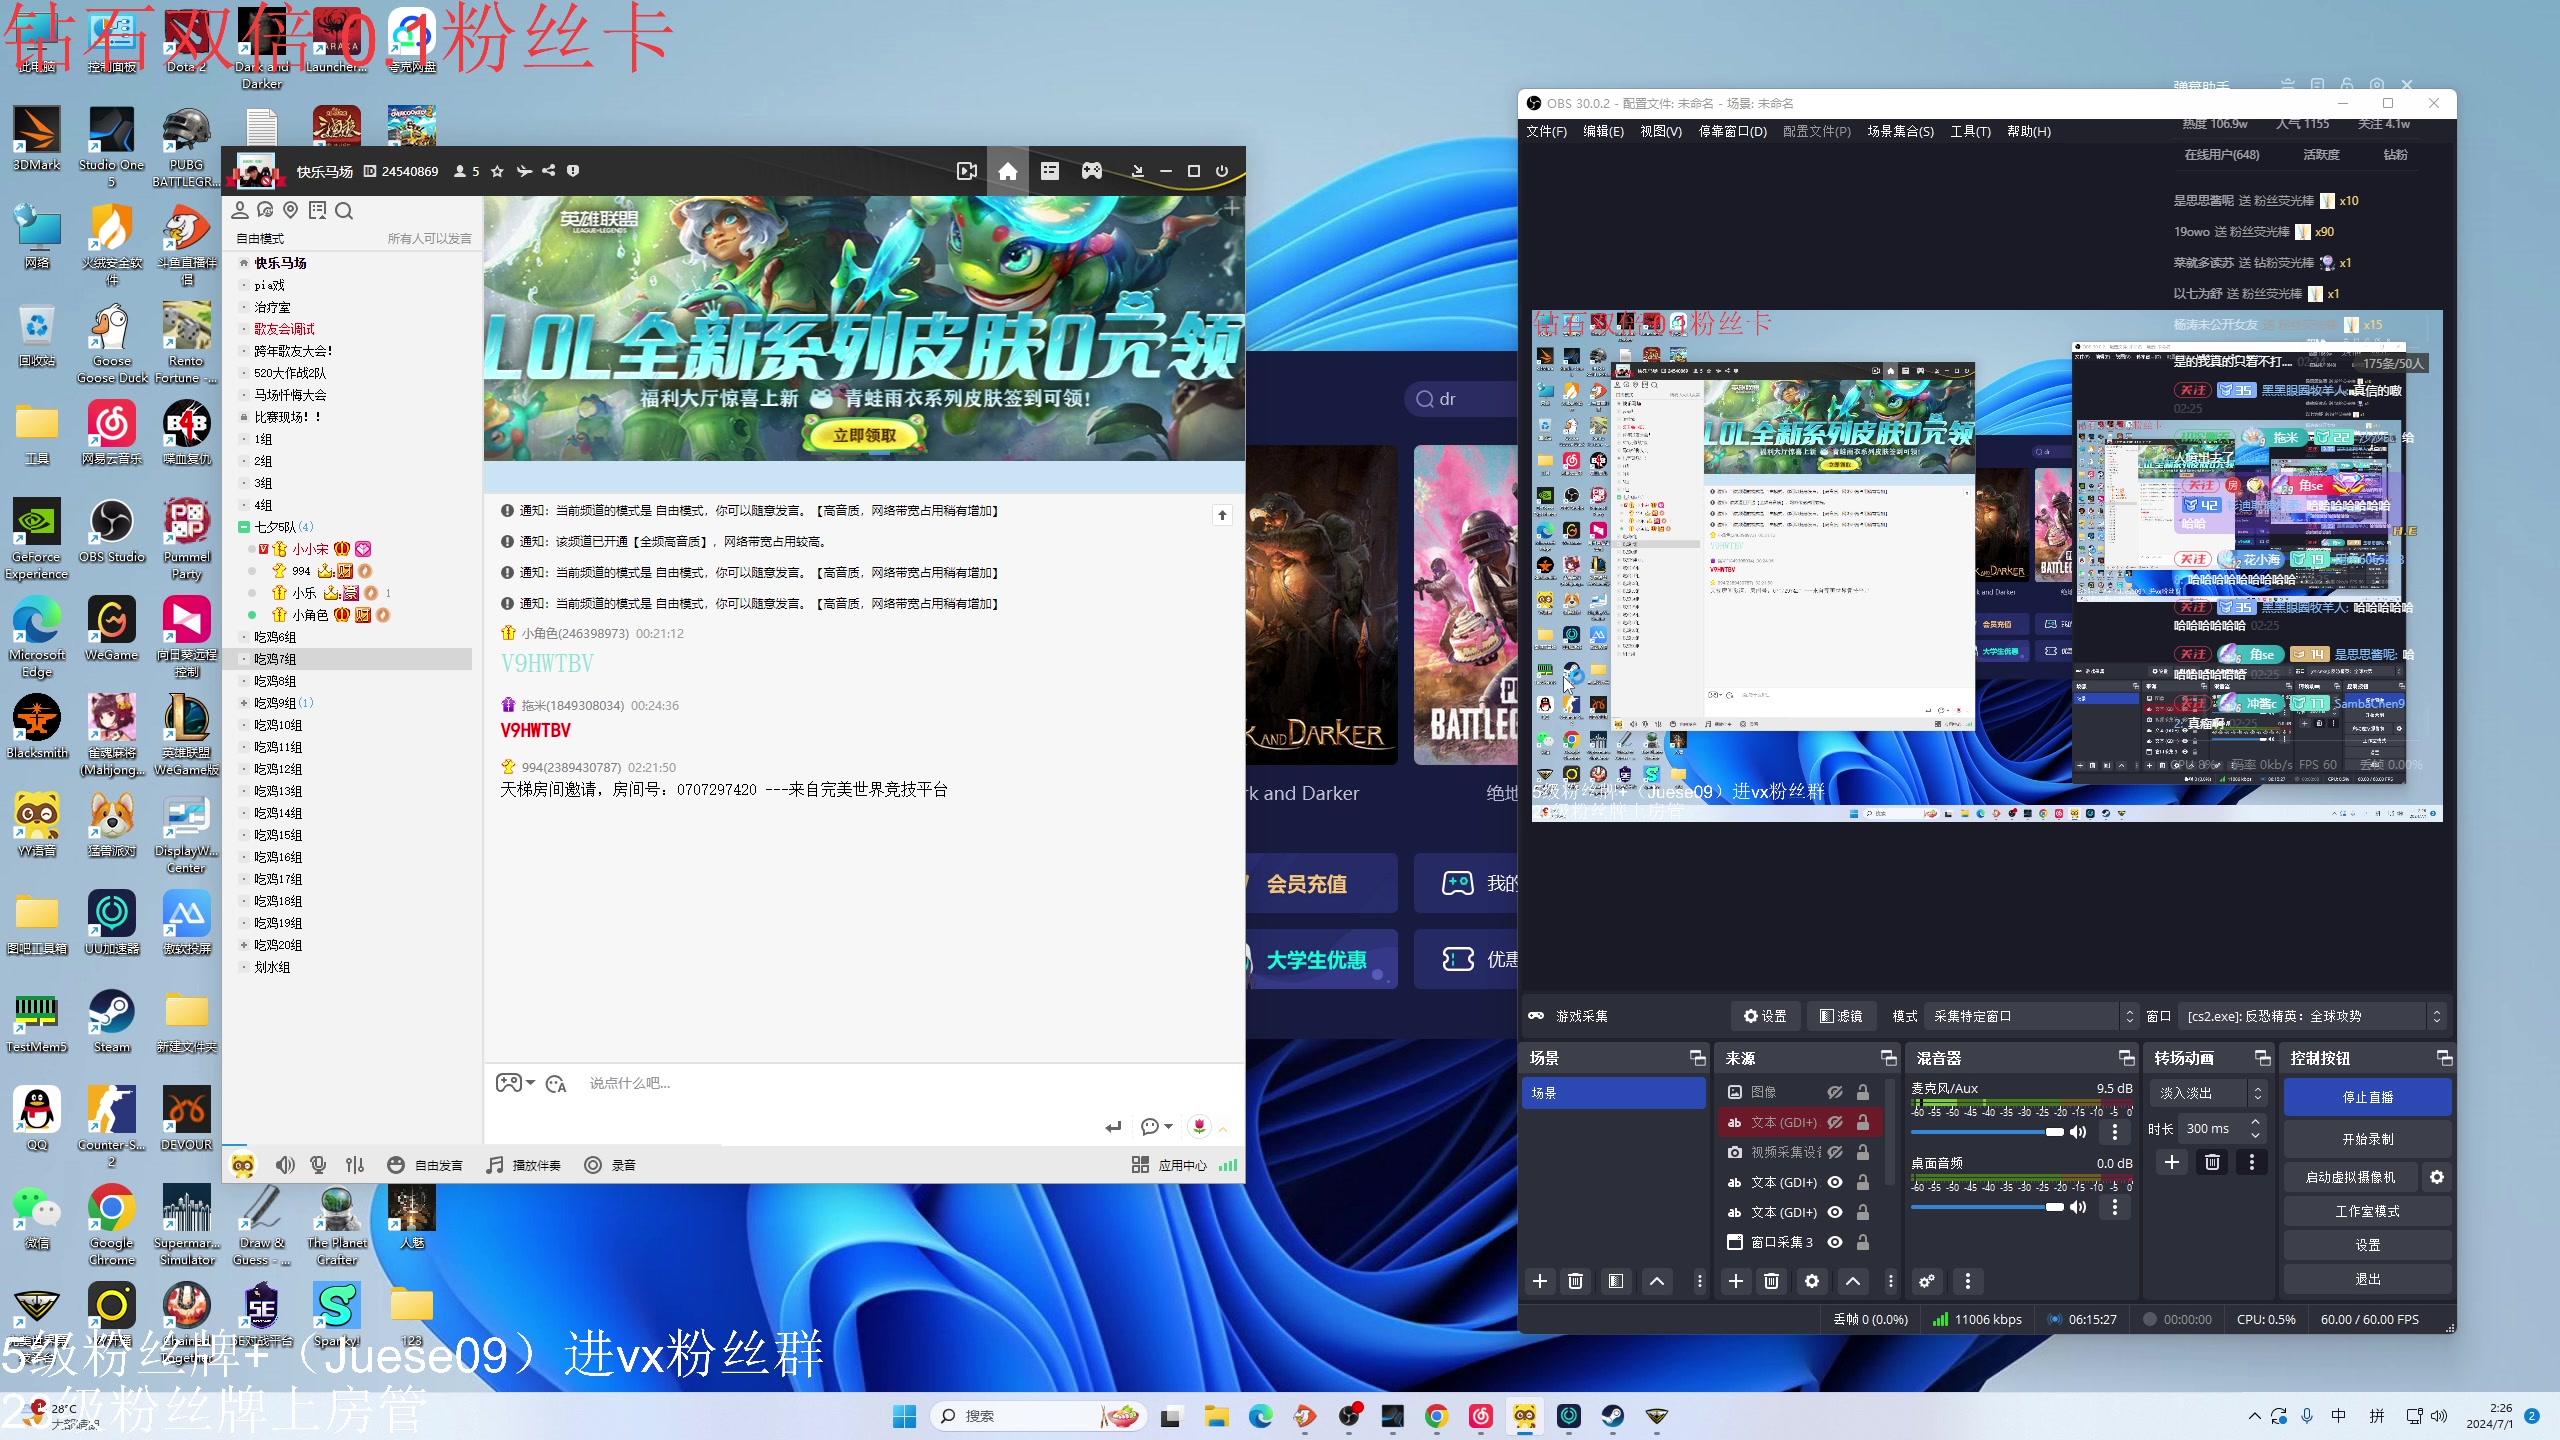Mute the 麦克风/Aux speaker icon in OBS mixer
The width and height of the screenshot is (2560, 1440).
[2078, 1132]
